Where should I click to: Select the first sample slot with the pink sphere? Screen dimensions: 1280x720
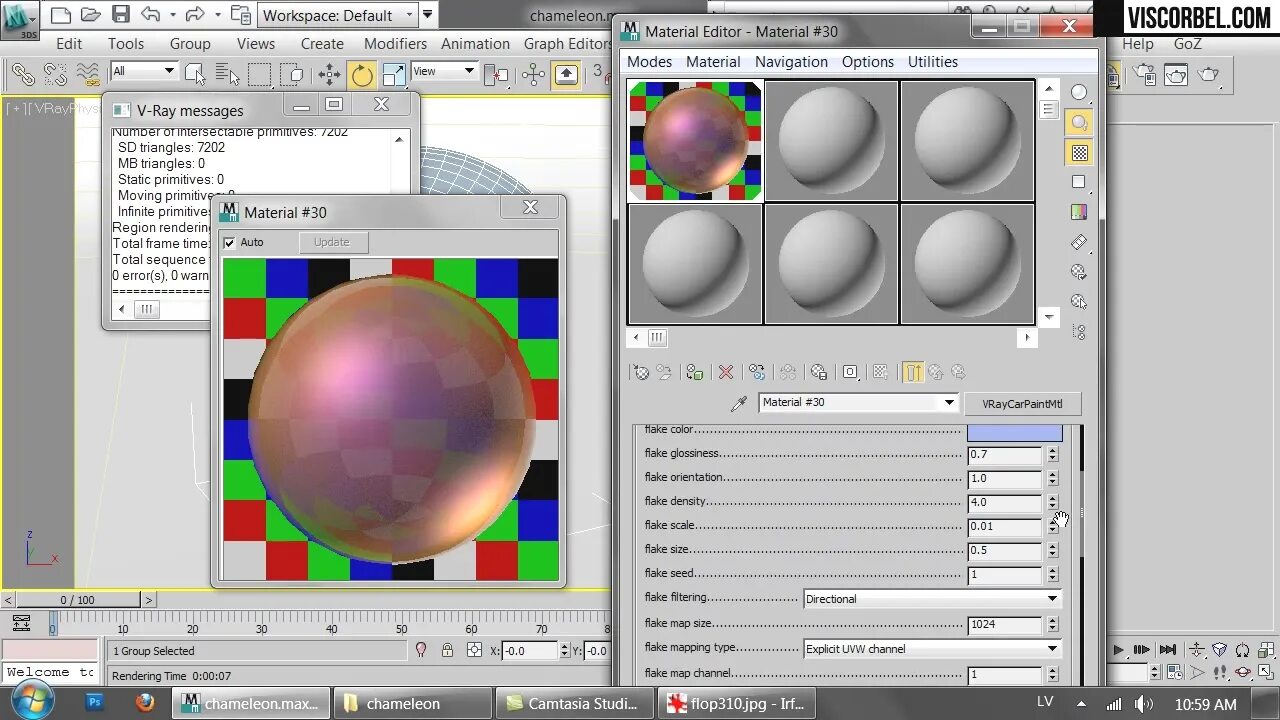(695, 141)
